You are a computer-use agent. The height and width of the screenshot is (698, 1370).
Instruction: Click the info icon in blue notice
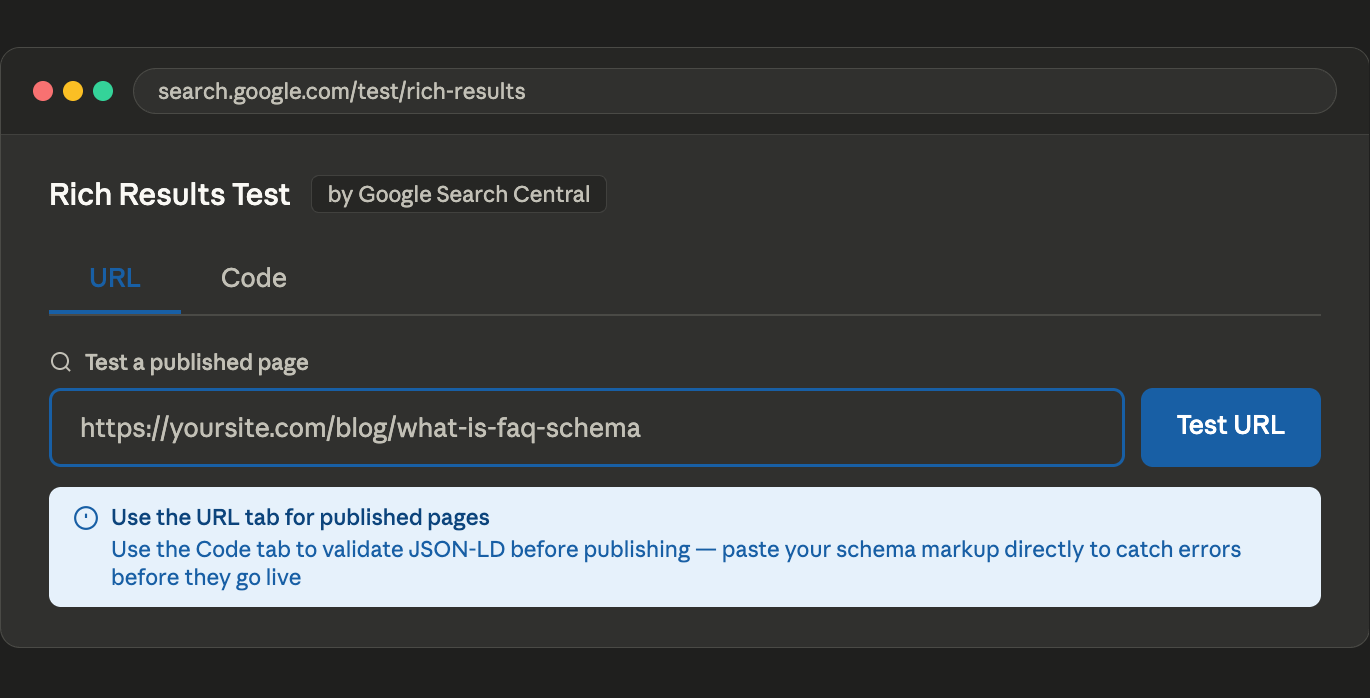pos(86,518)
